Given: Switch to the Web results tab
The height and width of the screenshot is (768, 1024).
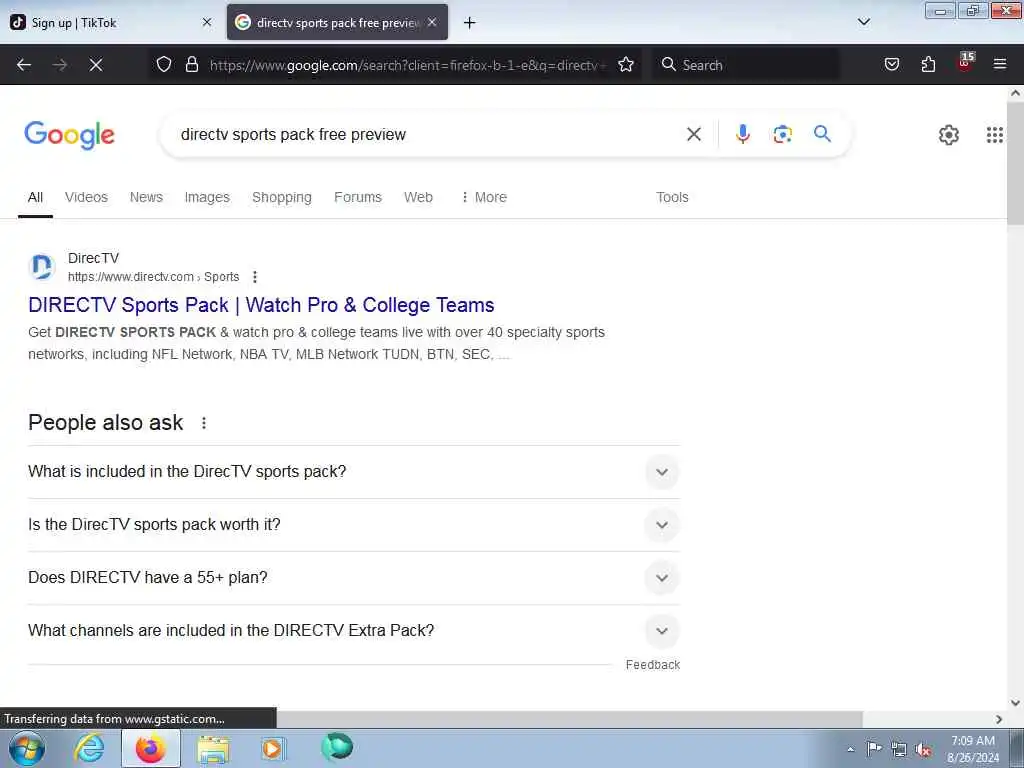Looking at the screenshot, I should [x=418, y=197].
